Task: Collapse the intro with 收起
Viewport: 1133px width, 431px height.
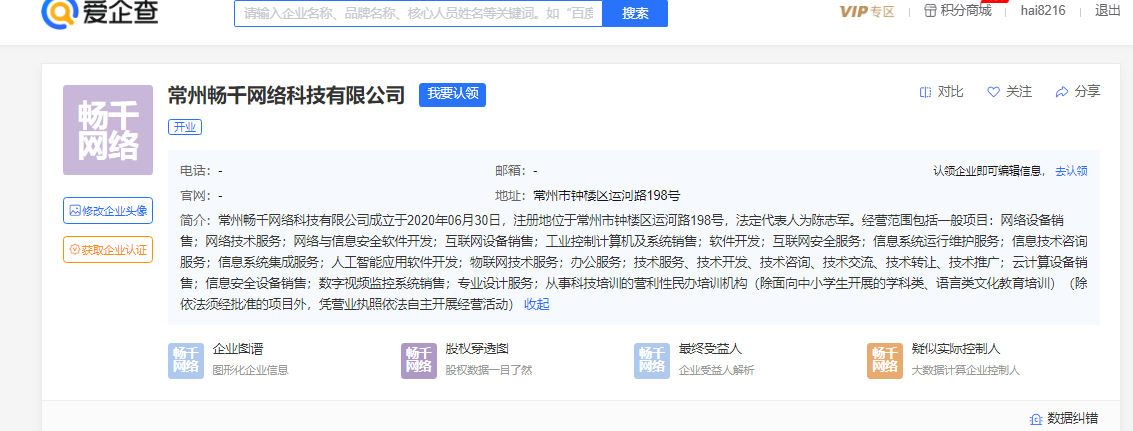Action: pos(537,304)
